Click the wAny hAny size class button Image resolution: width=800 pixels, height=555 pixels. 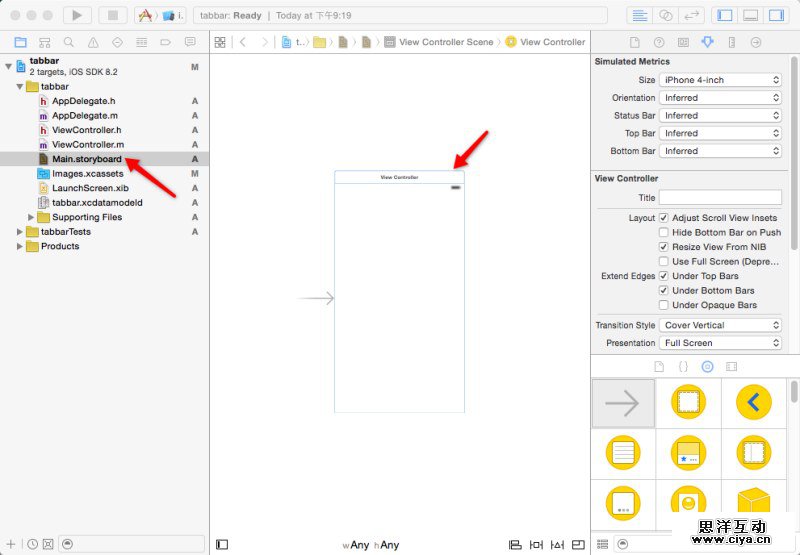pyautogui.click(x=371, y=545)
